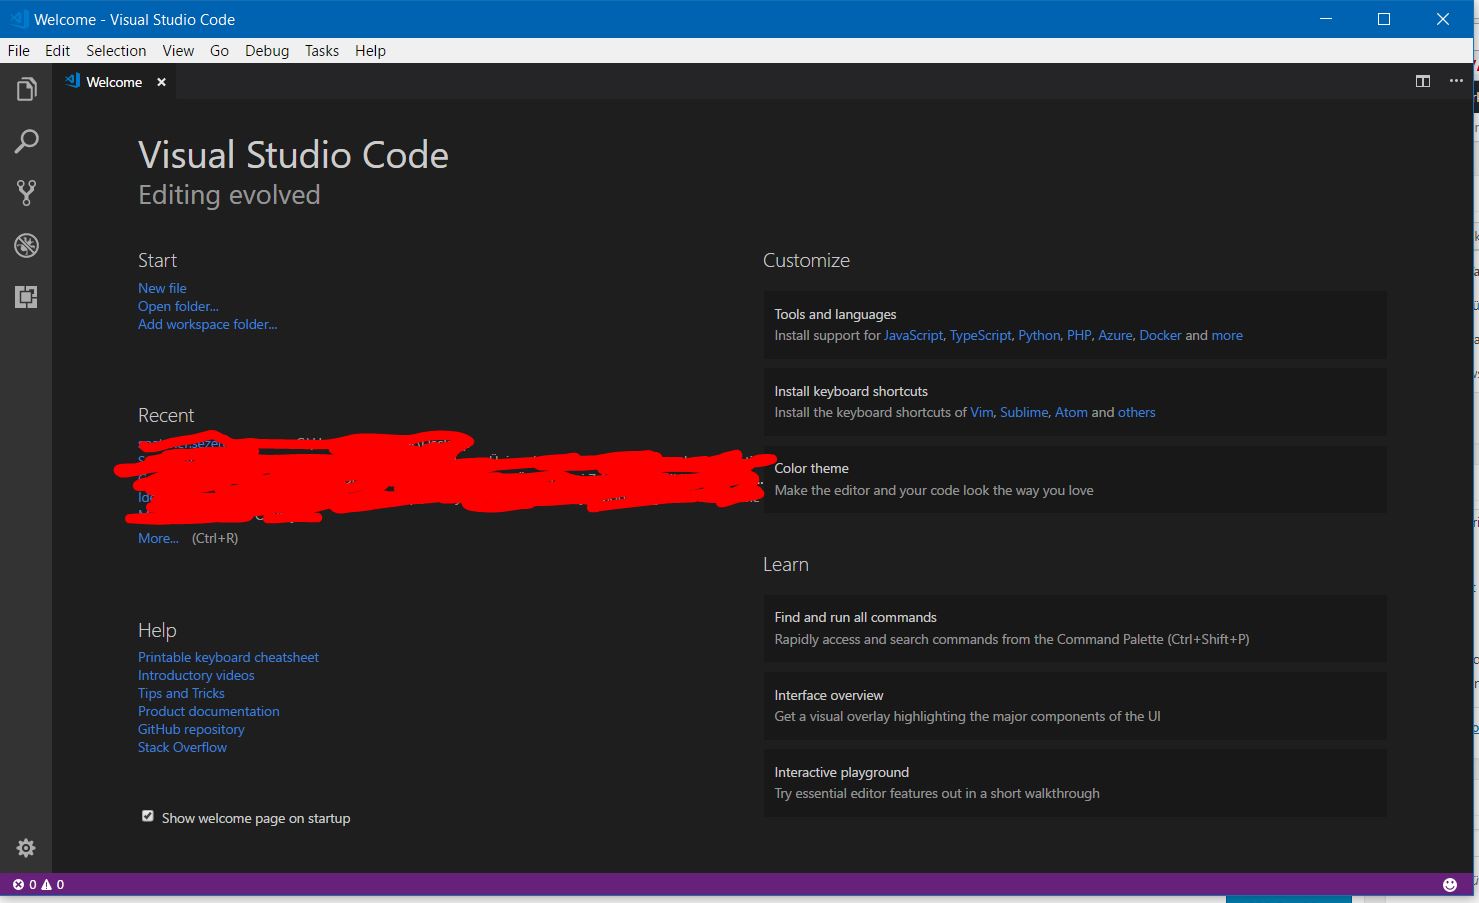Open Stack Overflow link
Image resolution: width=1479 pixels, height=903 pixels.
(x=182, y=747)
